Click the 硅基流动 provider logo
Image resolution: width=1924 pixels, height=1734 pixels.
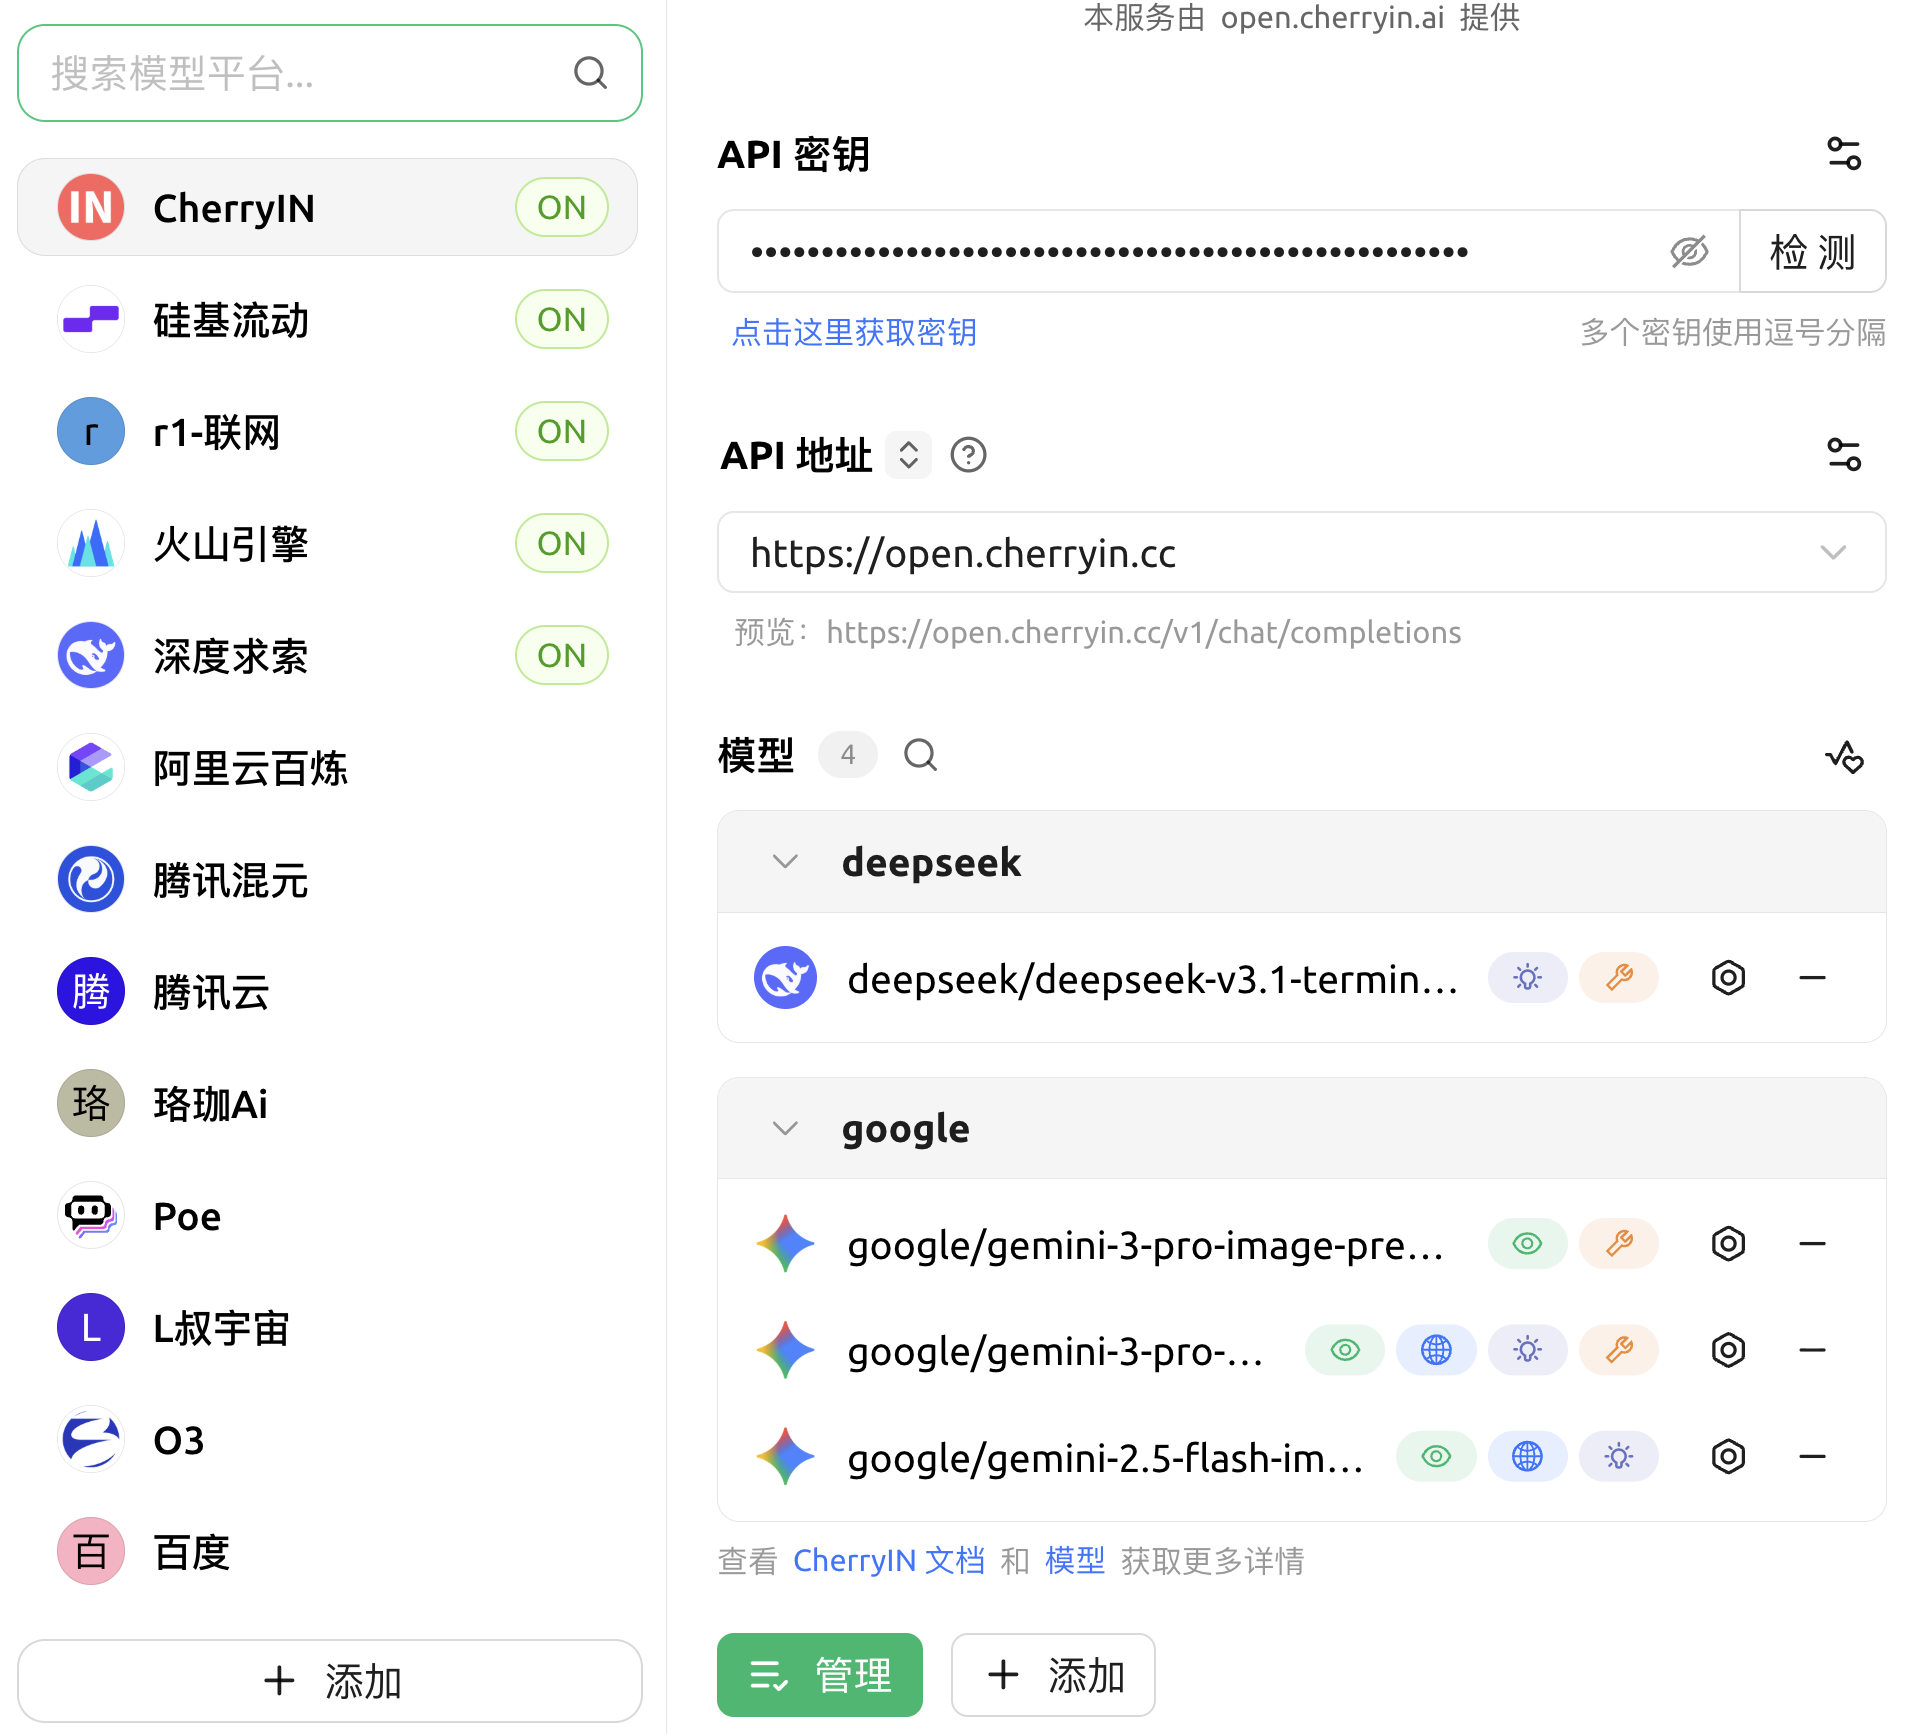tap(91, 320)
